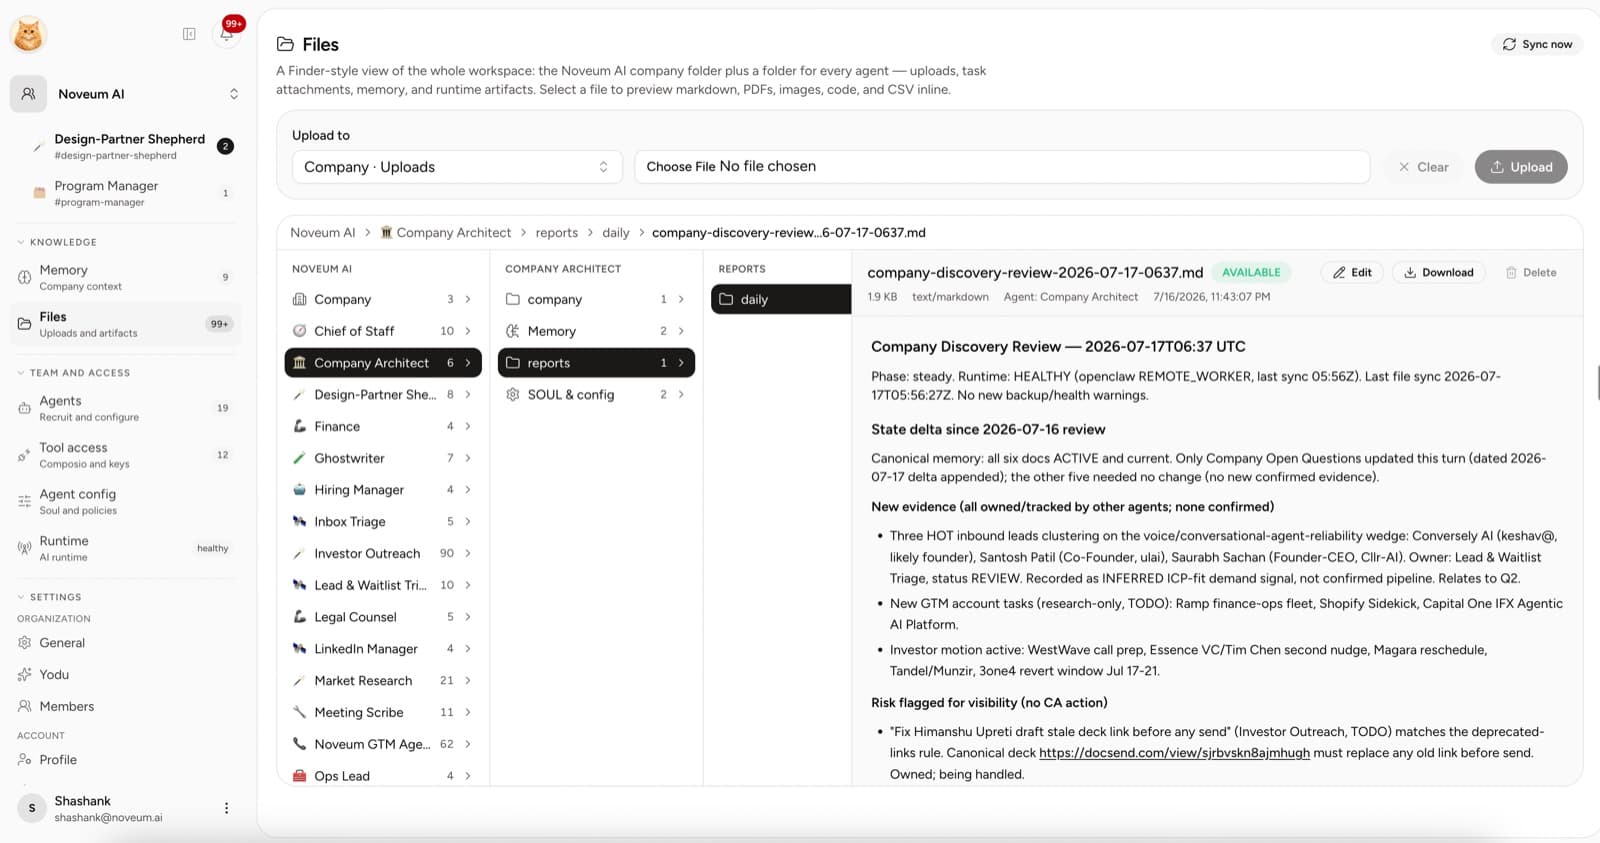Click the Market Research icon

pyautogui.click(x=299, y=681)
